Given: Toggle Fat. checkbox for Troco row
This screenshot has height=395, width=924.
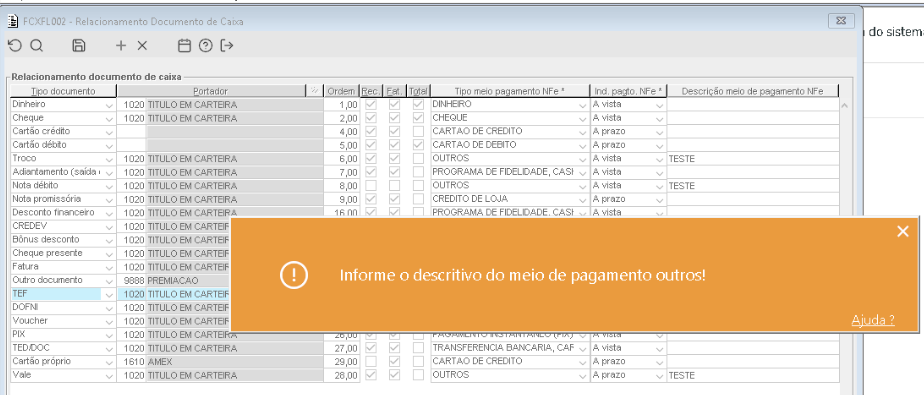Looking at the screenshot, I should (x=395, y=158).
